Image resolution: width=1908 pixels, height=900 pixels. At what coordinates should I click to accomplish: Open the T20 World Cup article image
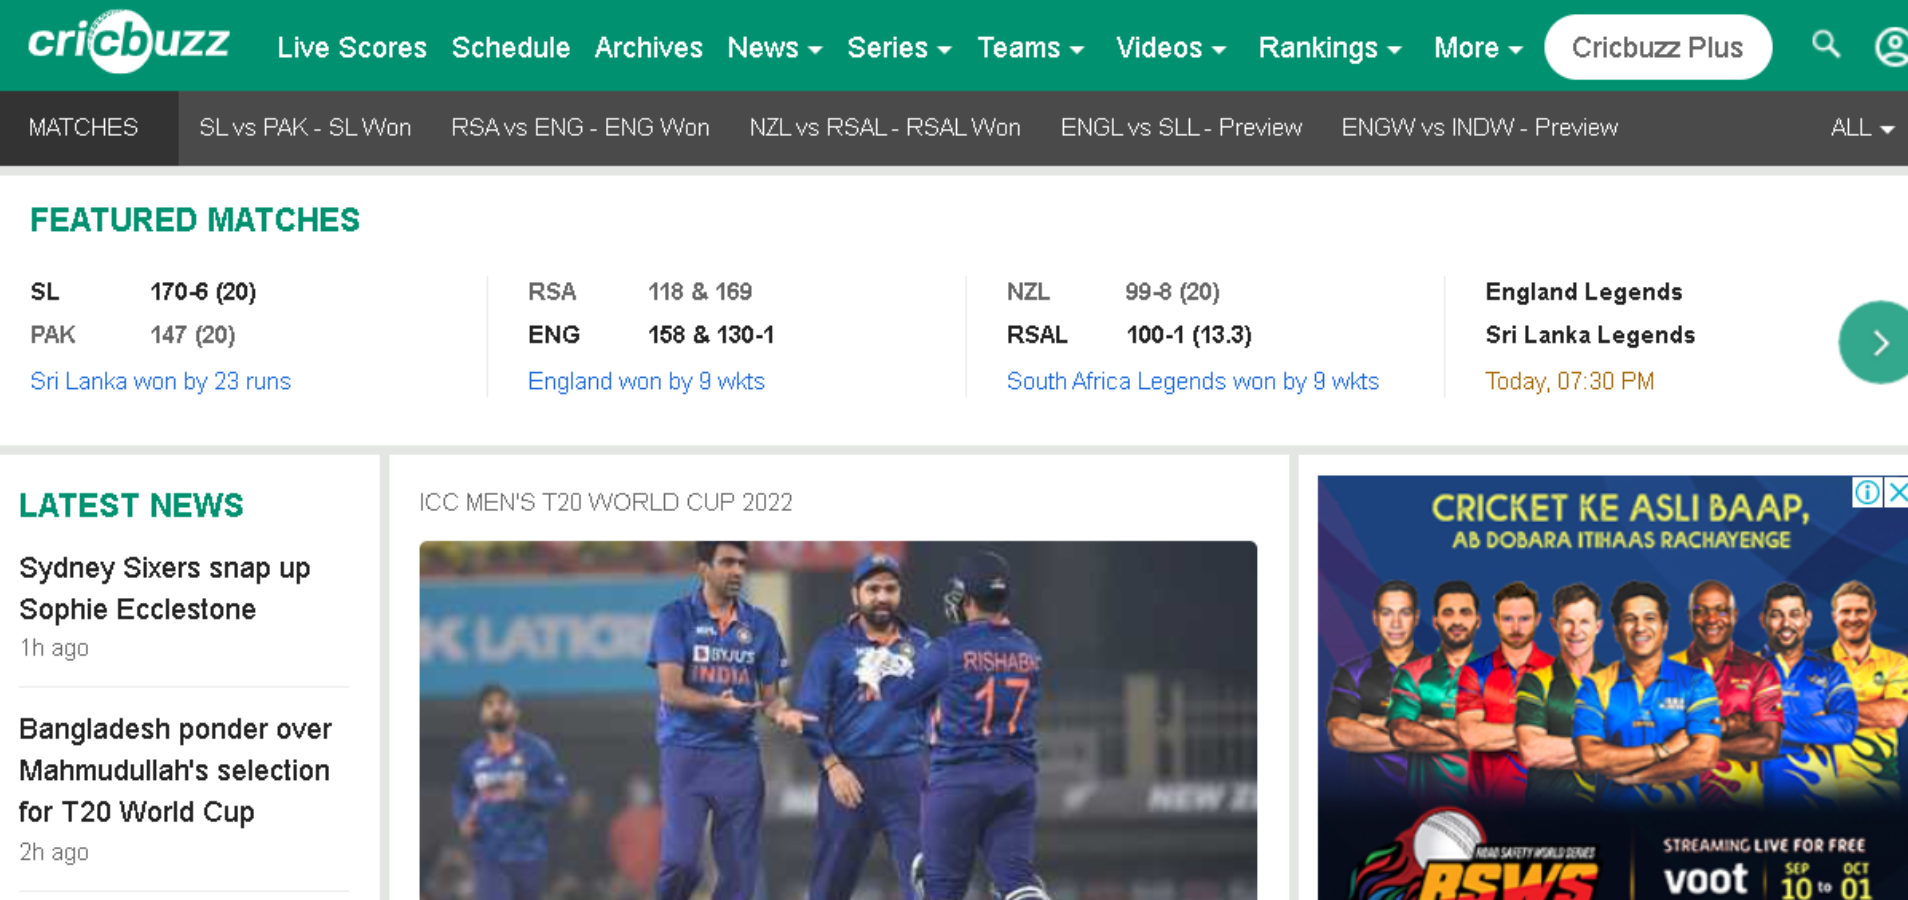tap(837, 720)
